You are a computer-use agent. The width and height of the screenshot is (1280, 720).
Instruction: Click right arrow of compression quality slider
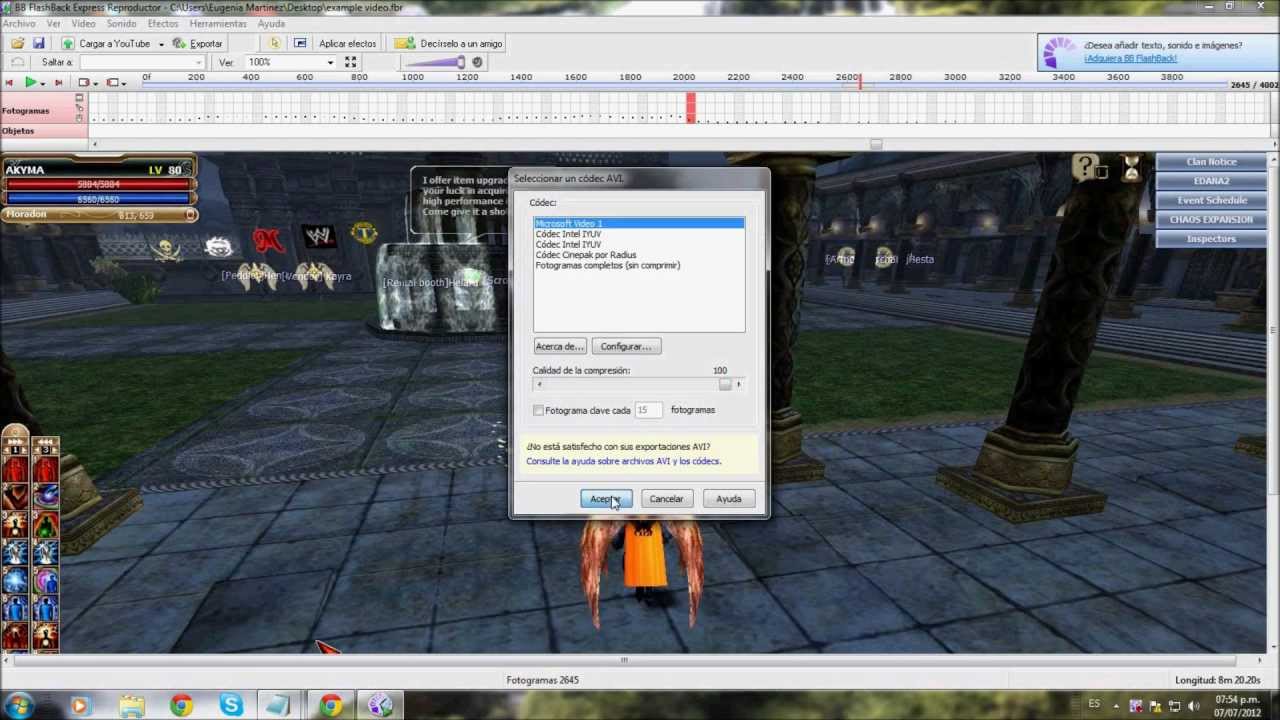click(x=739, y=385)
